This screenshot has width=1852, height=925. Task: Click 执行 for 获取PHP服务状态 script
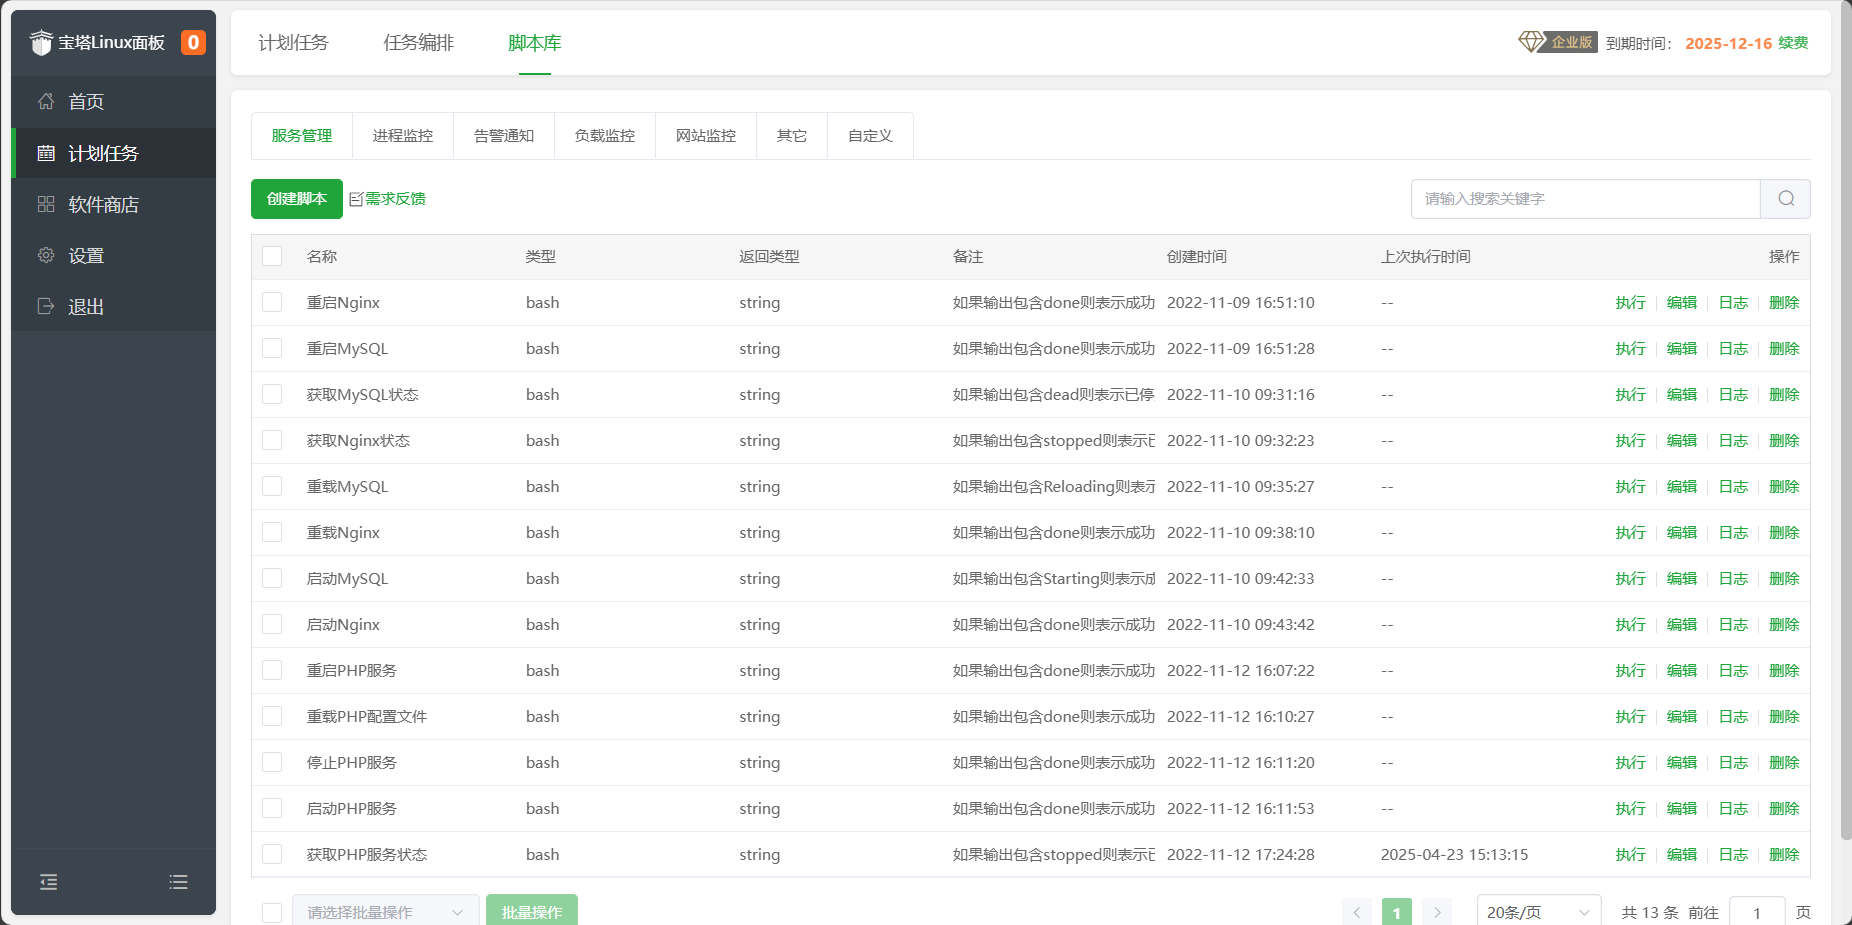(x=1630, y=854)
